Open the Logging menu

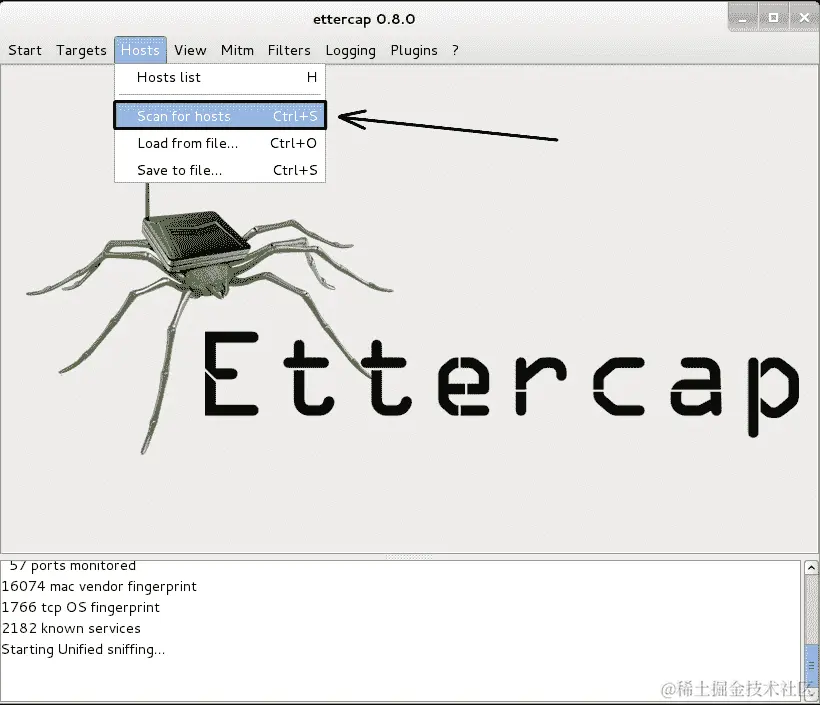coord(350,50)
